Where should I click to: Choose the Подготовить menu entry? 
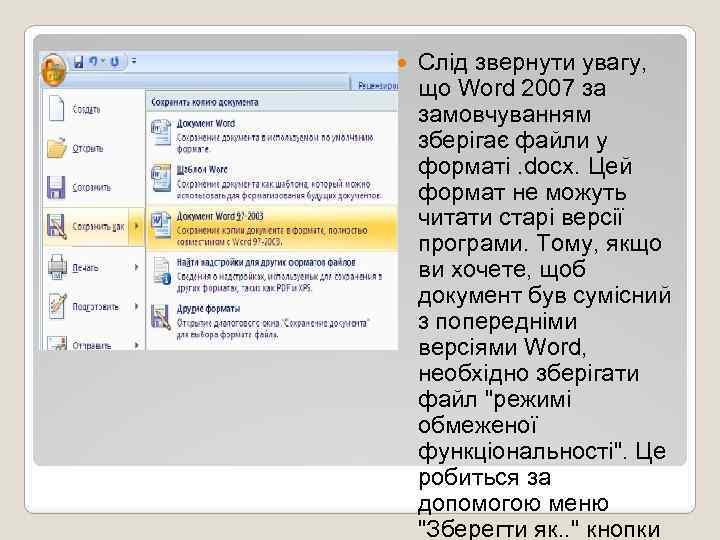[95, 307]
